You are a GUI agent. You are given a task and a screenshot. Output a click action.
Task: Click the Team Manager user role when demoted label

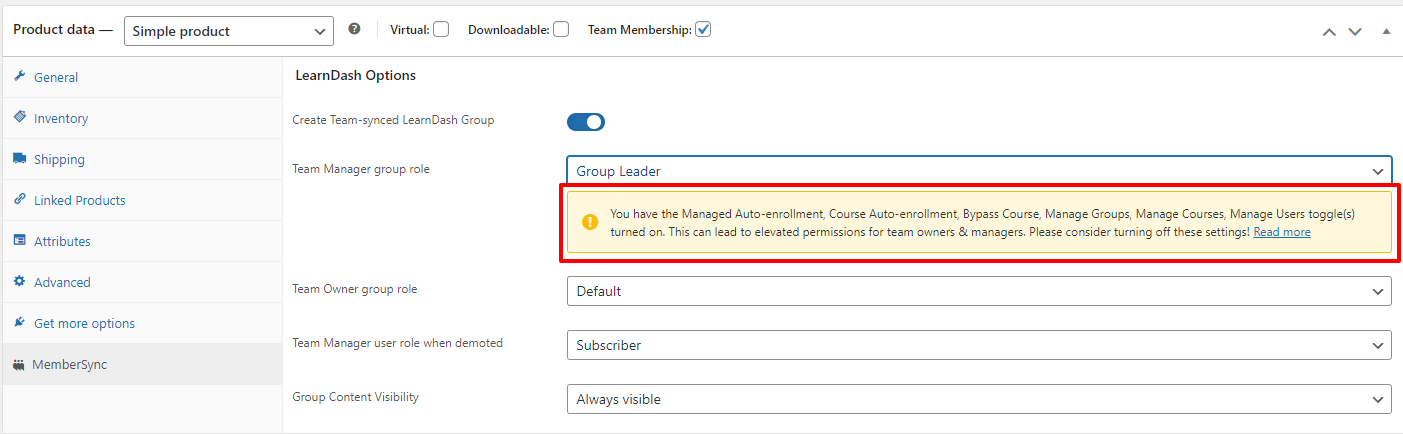tap(397, 343)
